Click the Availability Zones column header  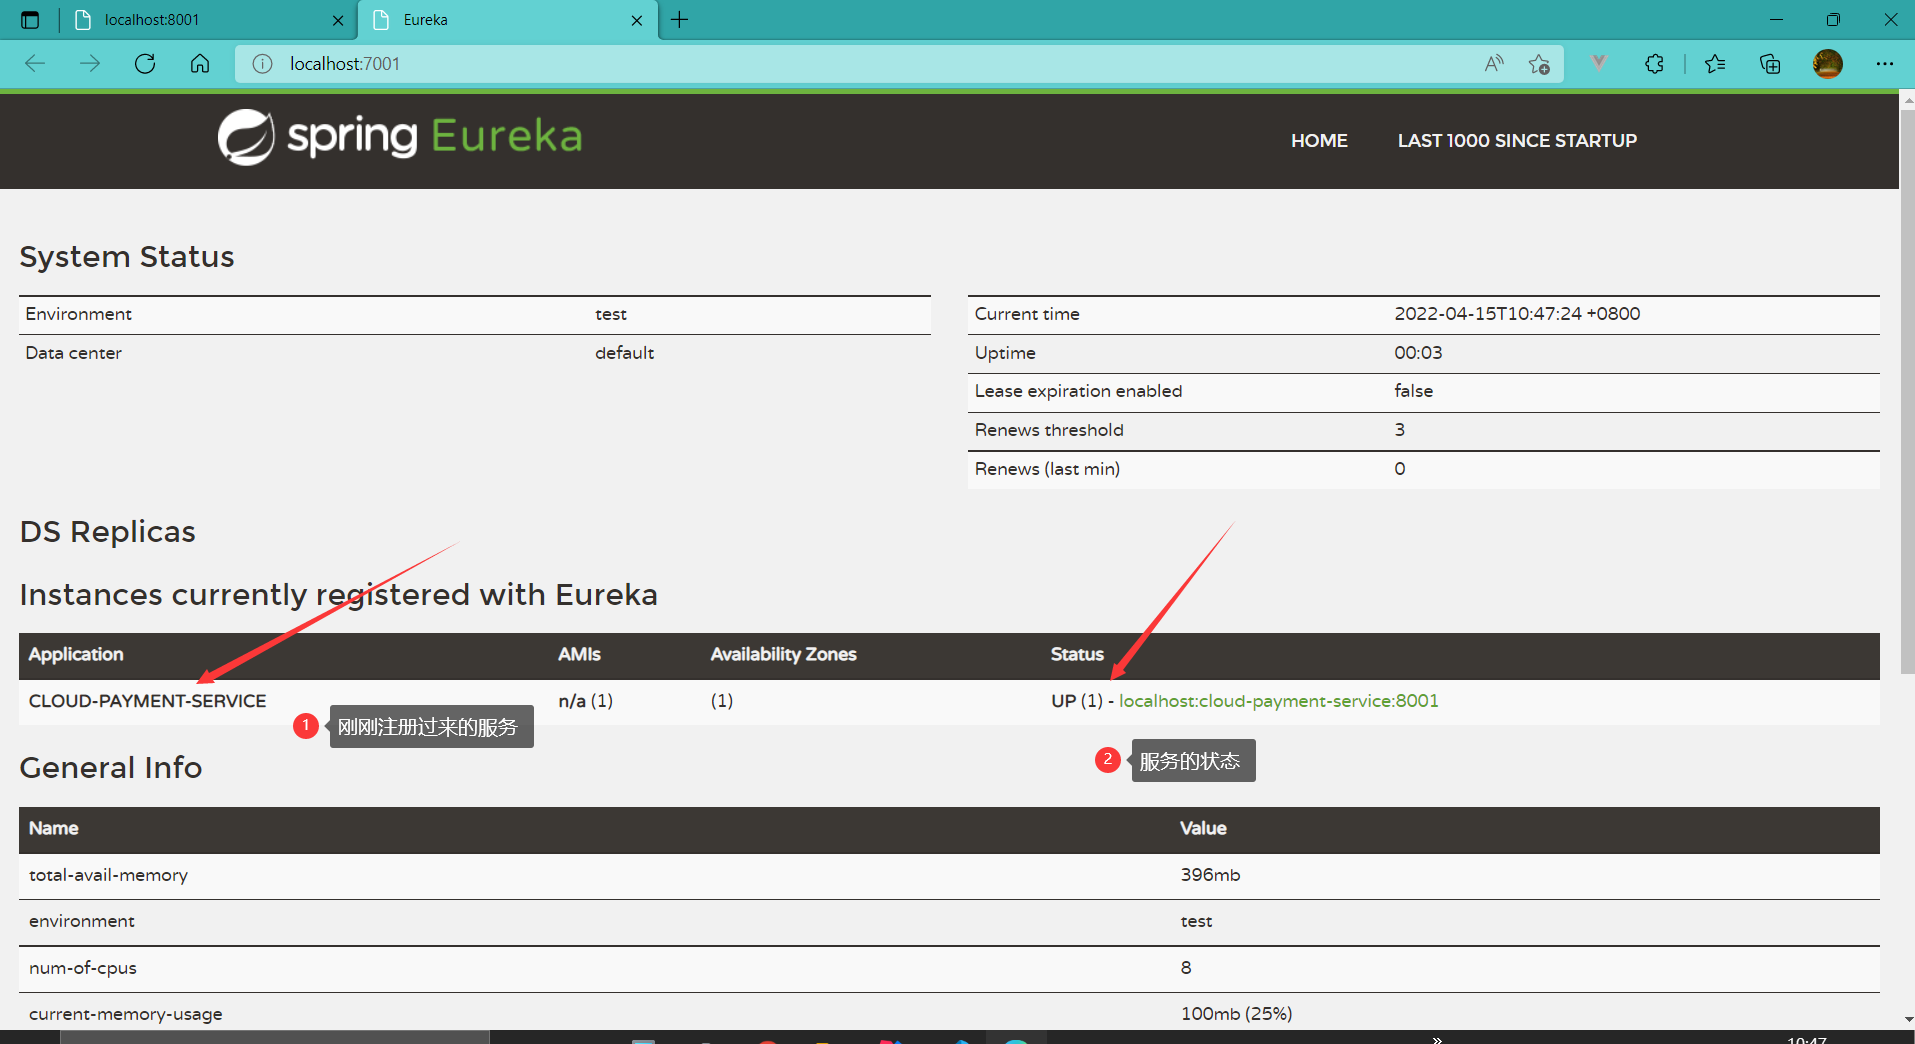tap(783, 654)
